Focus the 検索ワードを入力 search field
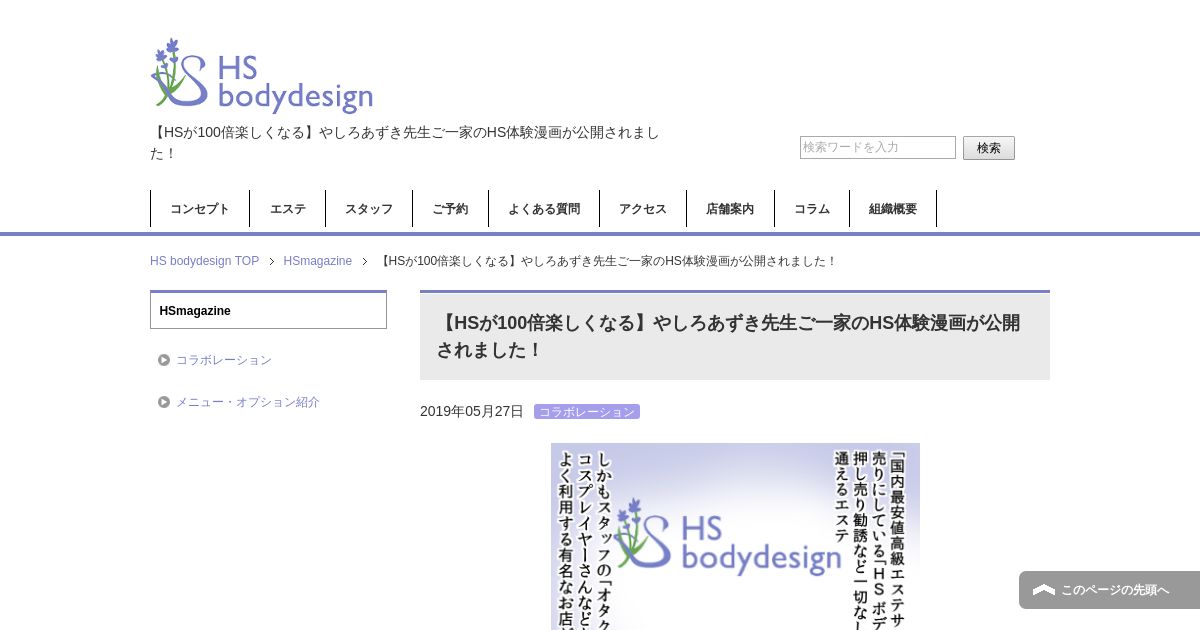Screen dimensions: 1200x630 [x=878, y=147]
